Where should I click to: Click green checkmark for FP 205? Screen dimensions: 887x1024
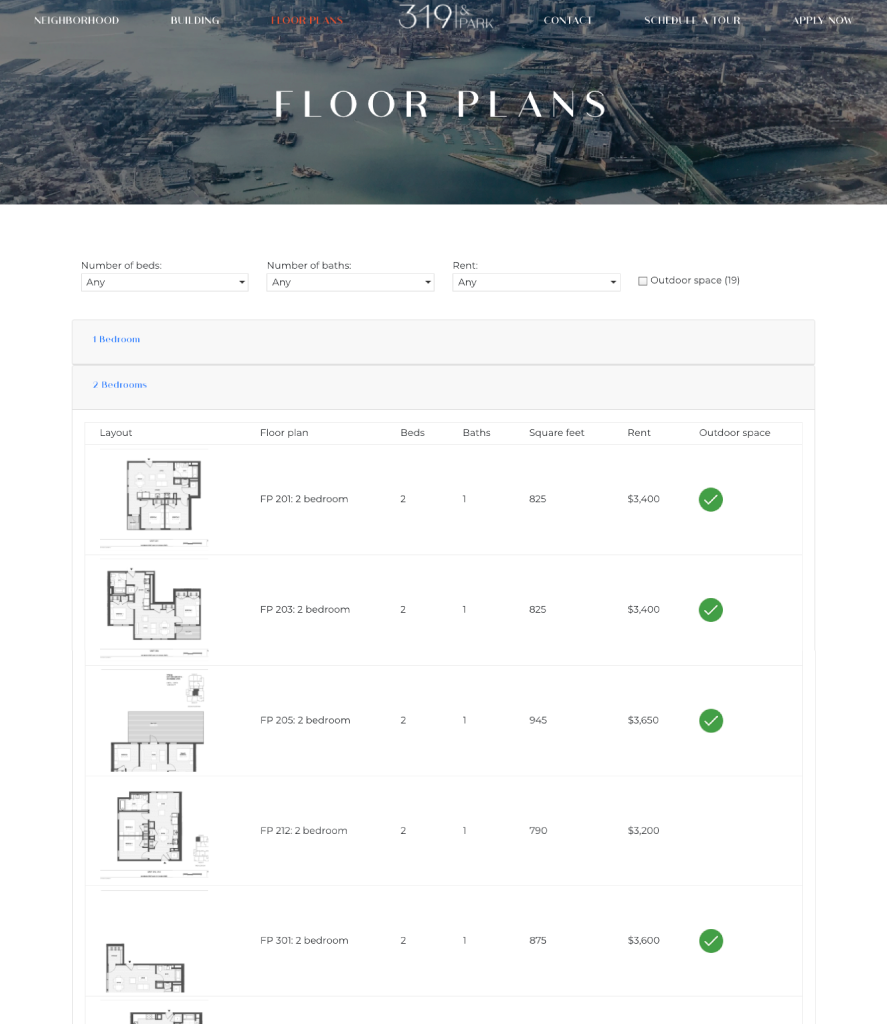tap(710, 720)
